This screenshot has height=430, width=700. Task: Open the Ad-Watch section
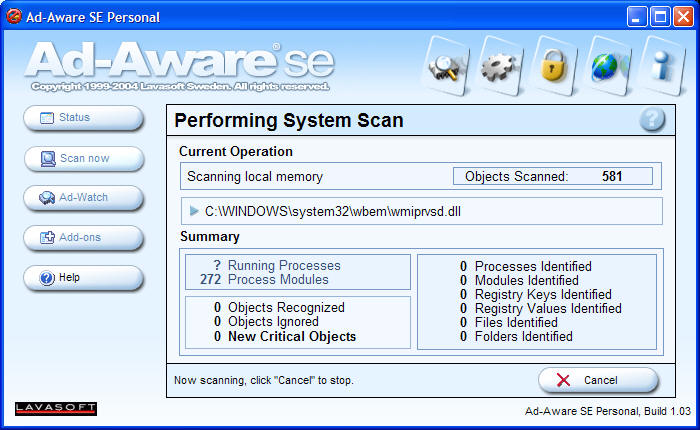pos(83,198)
